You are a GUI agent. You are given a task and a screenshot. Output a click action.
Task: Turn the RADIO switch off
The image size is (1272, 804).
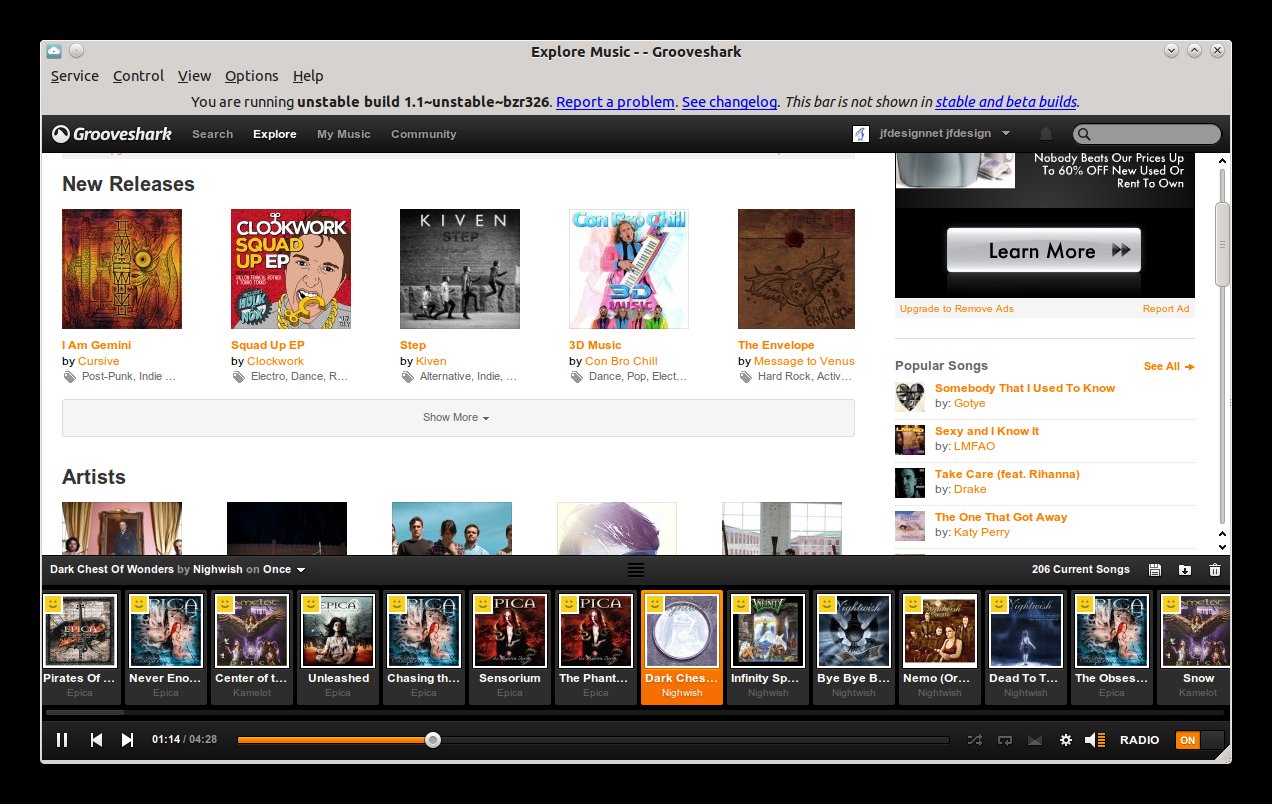coord(1199,740)
